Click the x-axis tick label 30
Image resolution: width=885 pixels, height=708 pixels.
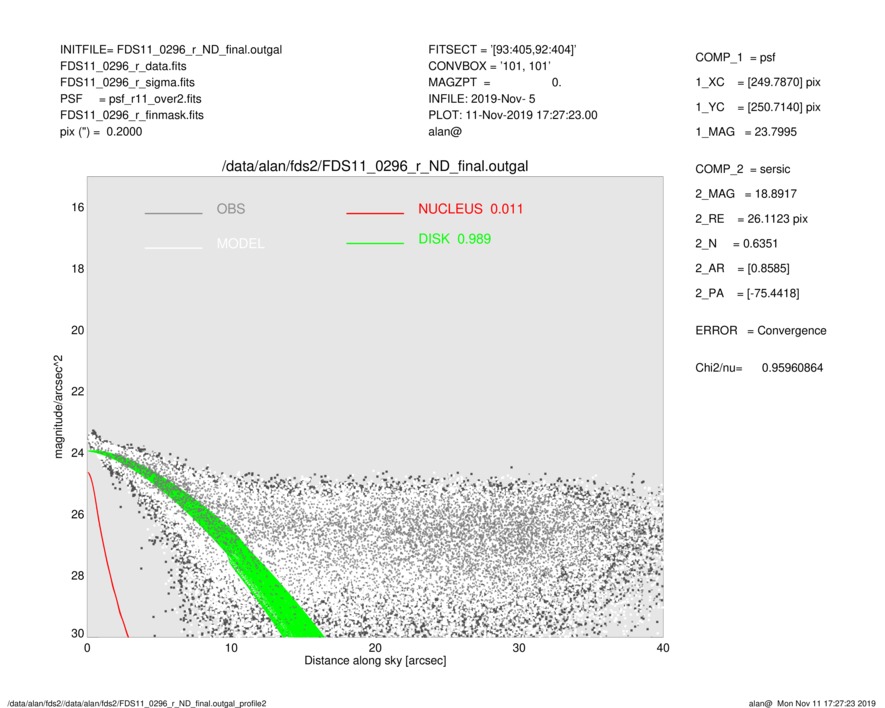(x=519, y=648)
